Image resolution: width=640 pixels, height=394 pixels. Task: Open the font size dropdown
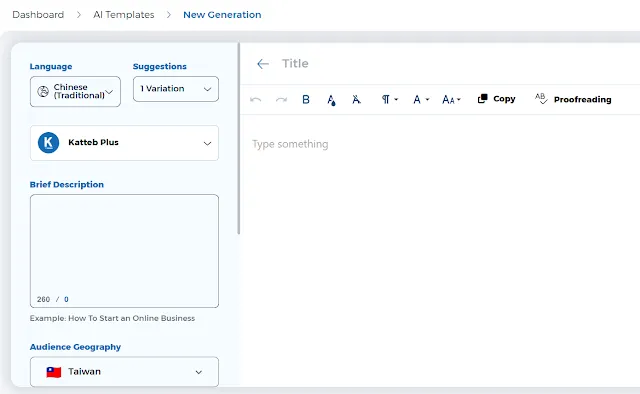pyautogui.click(x=451, y=100)
